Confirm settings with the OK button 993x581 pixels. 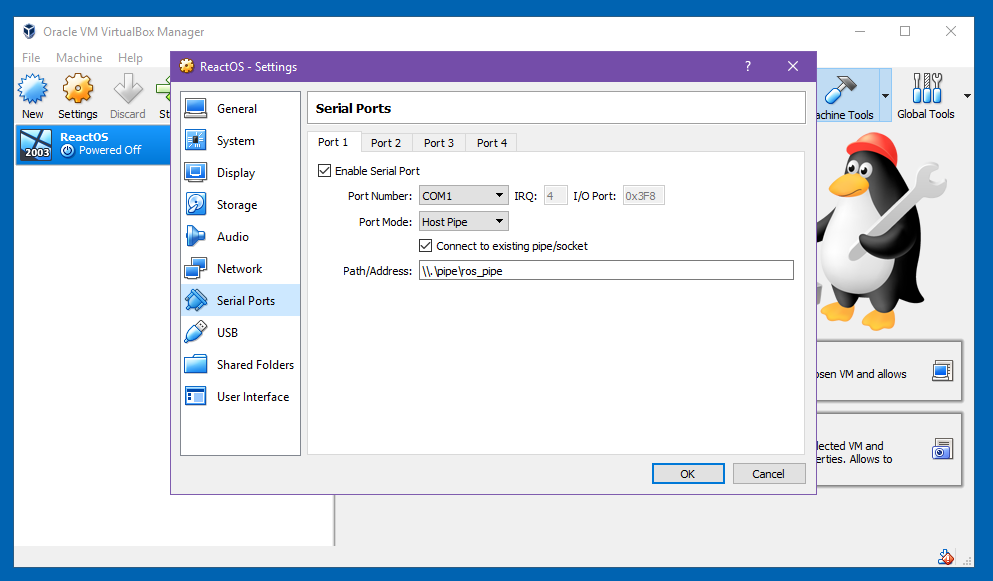688,474
